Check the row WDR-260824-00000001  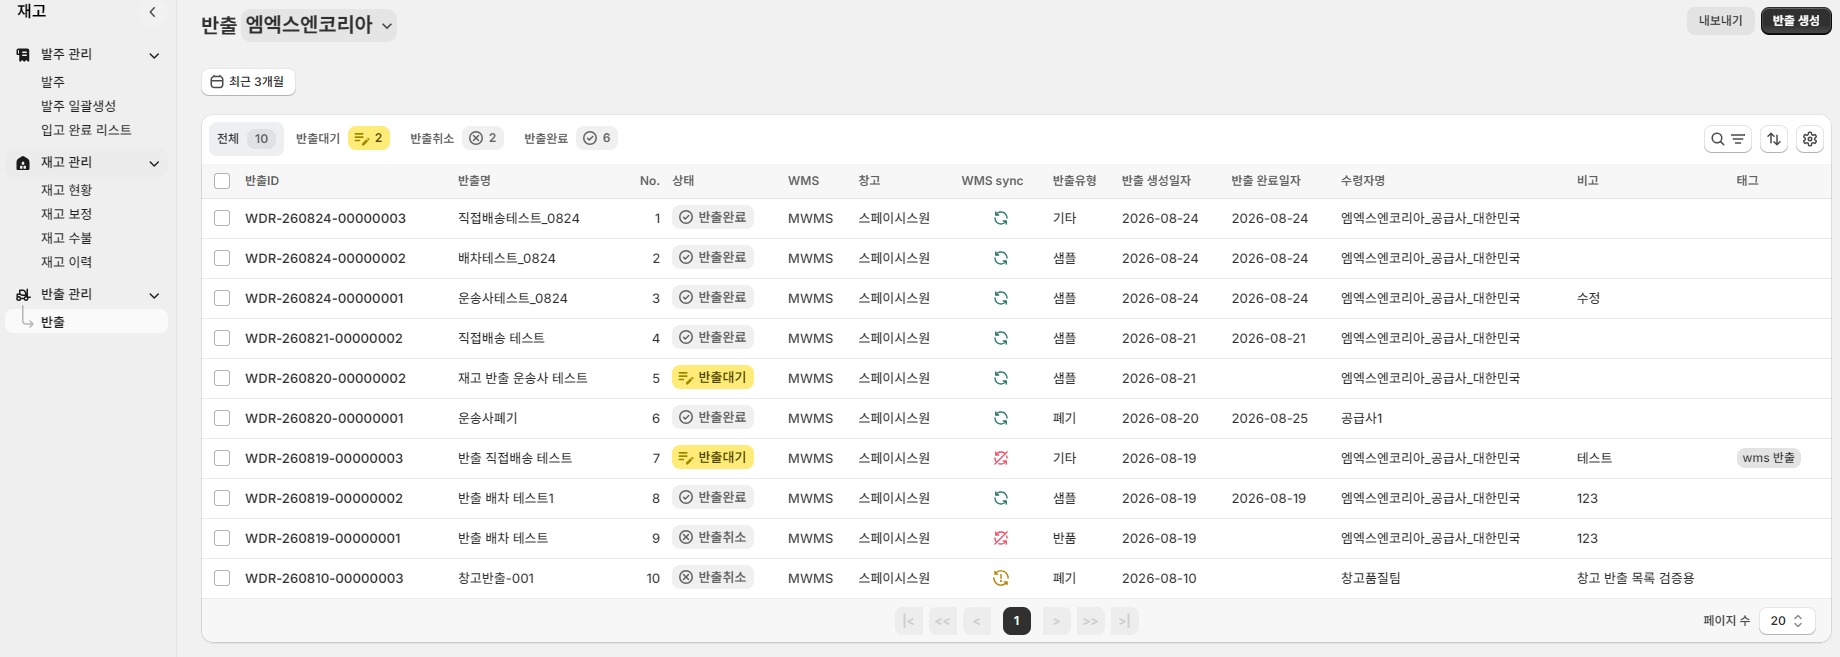tap(222, 298)
